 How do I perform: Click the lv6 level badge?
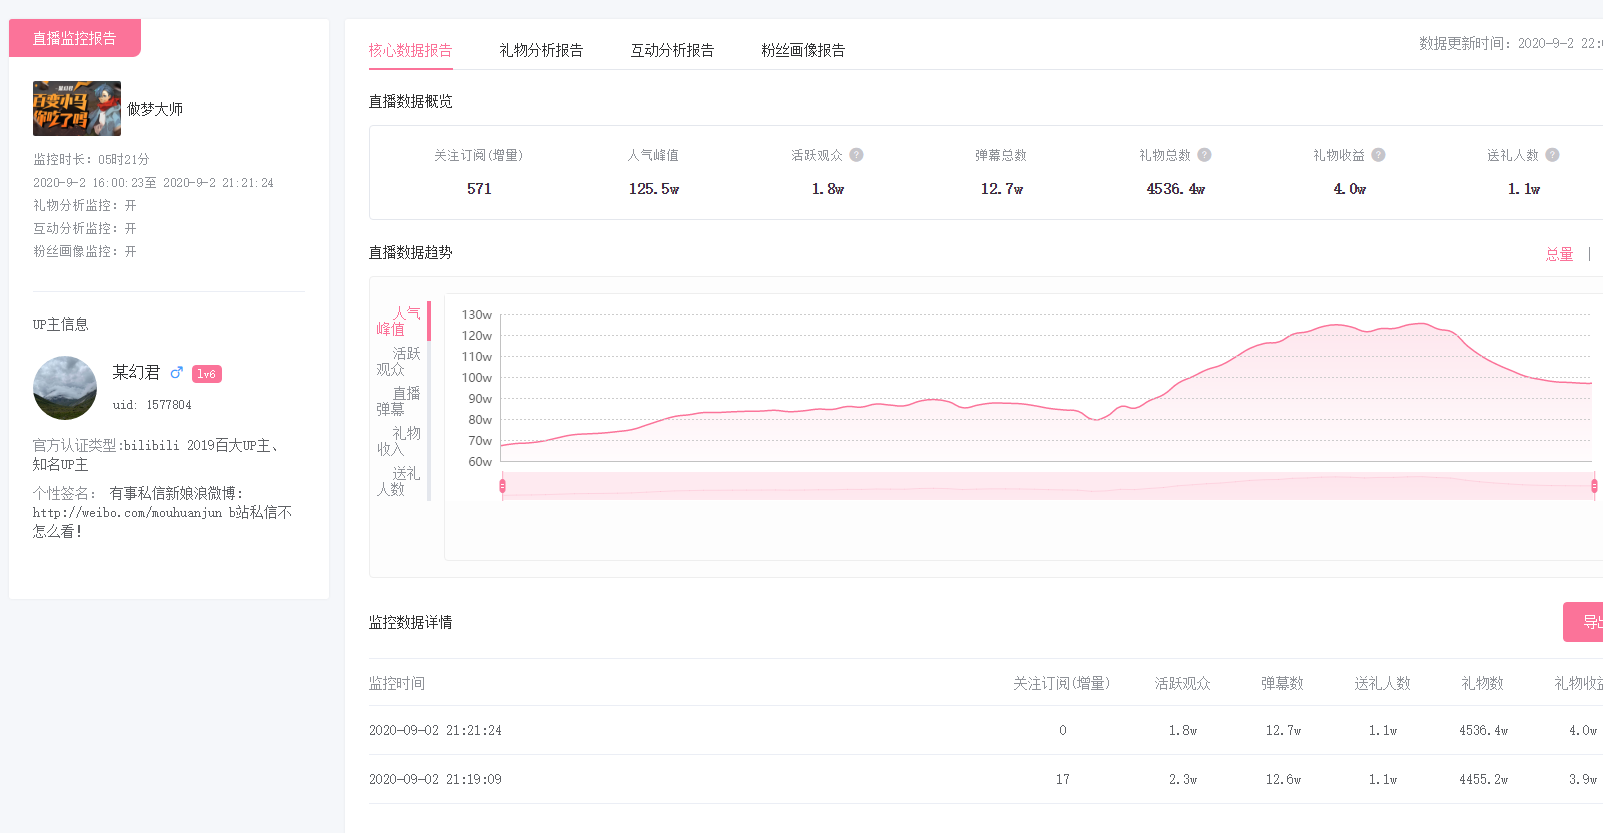pyautogui.click(x=207, y=374)
